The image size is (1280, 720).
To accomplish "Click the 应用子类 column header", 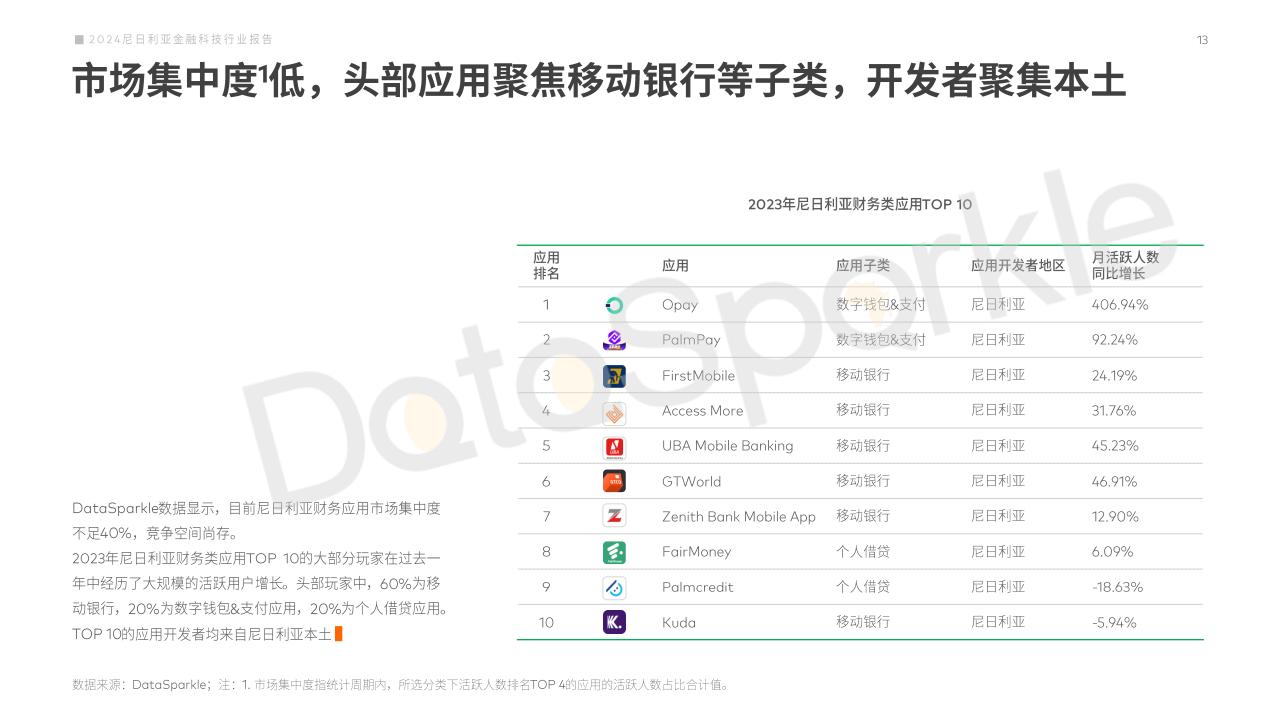I will point(863,266).
